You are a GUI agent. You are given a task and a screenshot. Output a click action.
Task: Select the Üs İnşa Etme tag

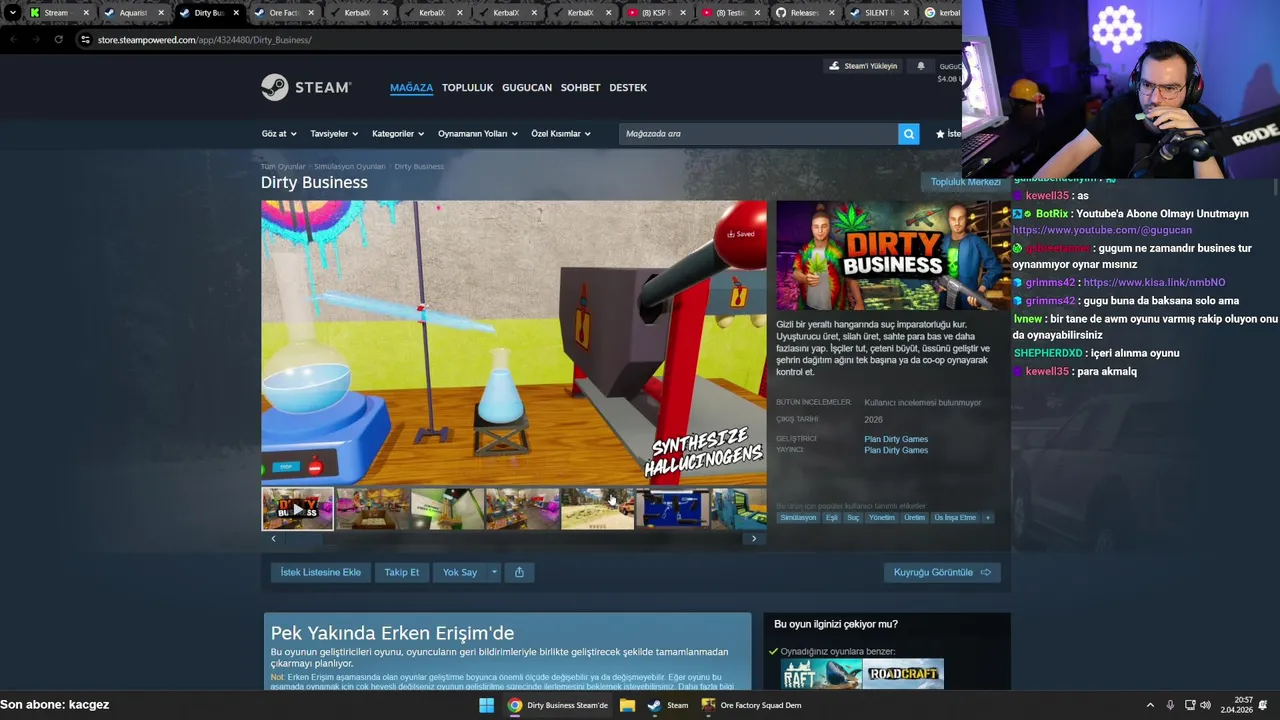point(955,518)
